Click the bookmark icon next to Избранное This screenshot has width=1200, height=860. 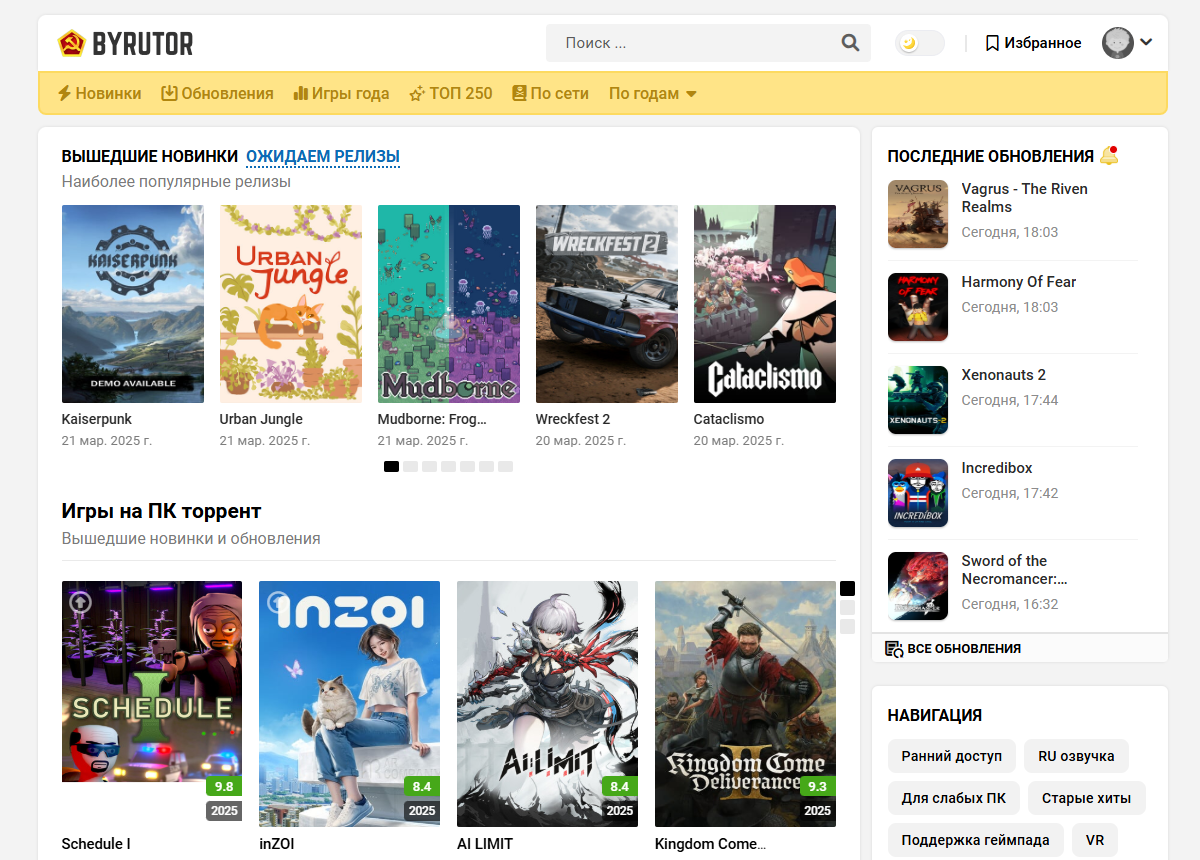[992, 43]
